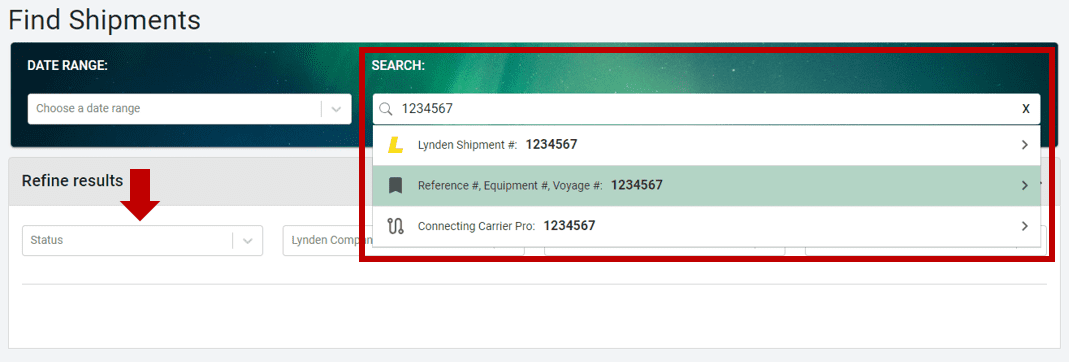The height and width of the screenshot is (362, 1069).
Task: Click the date range dropdown chevron
Action: pos(336,109)
